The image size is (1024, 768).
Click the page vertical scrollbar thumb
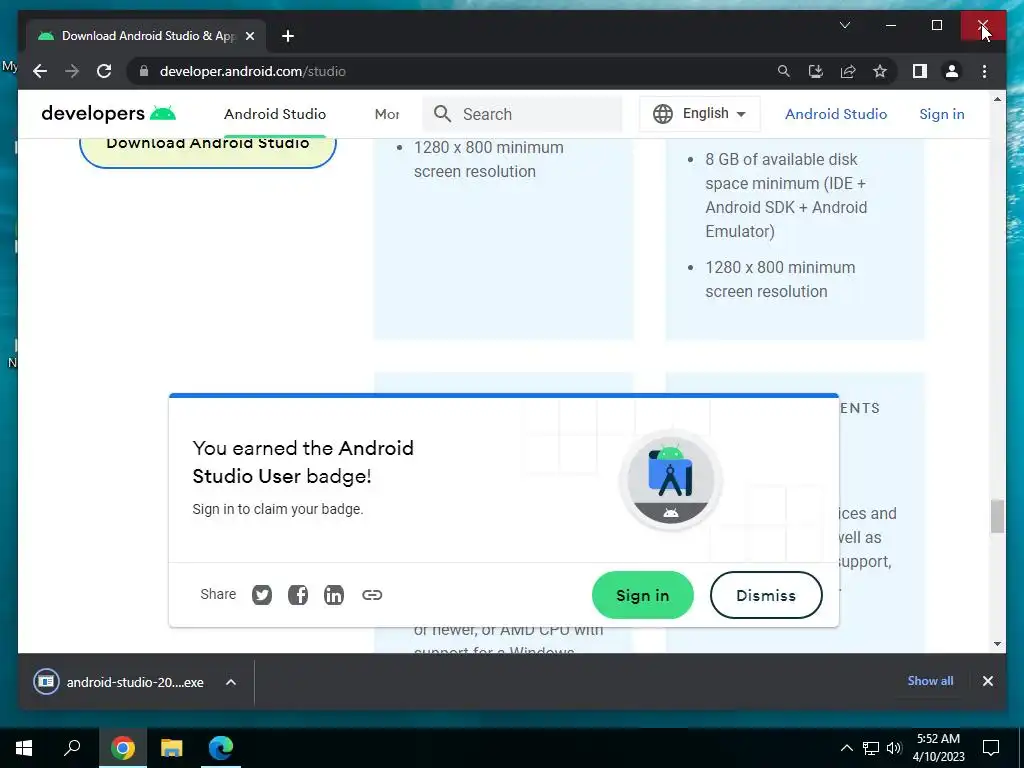point(997,517)
